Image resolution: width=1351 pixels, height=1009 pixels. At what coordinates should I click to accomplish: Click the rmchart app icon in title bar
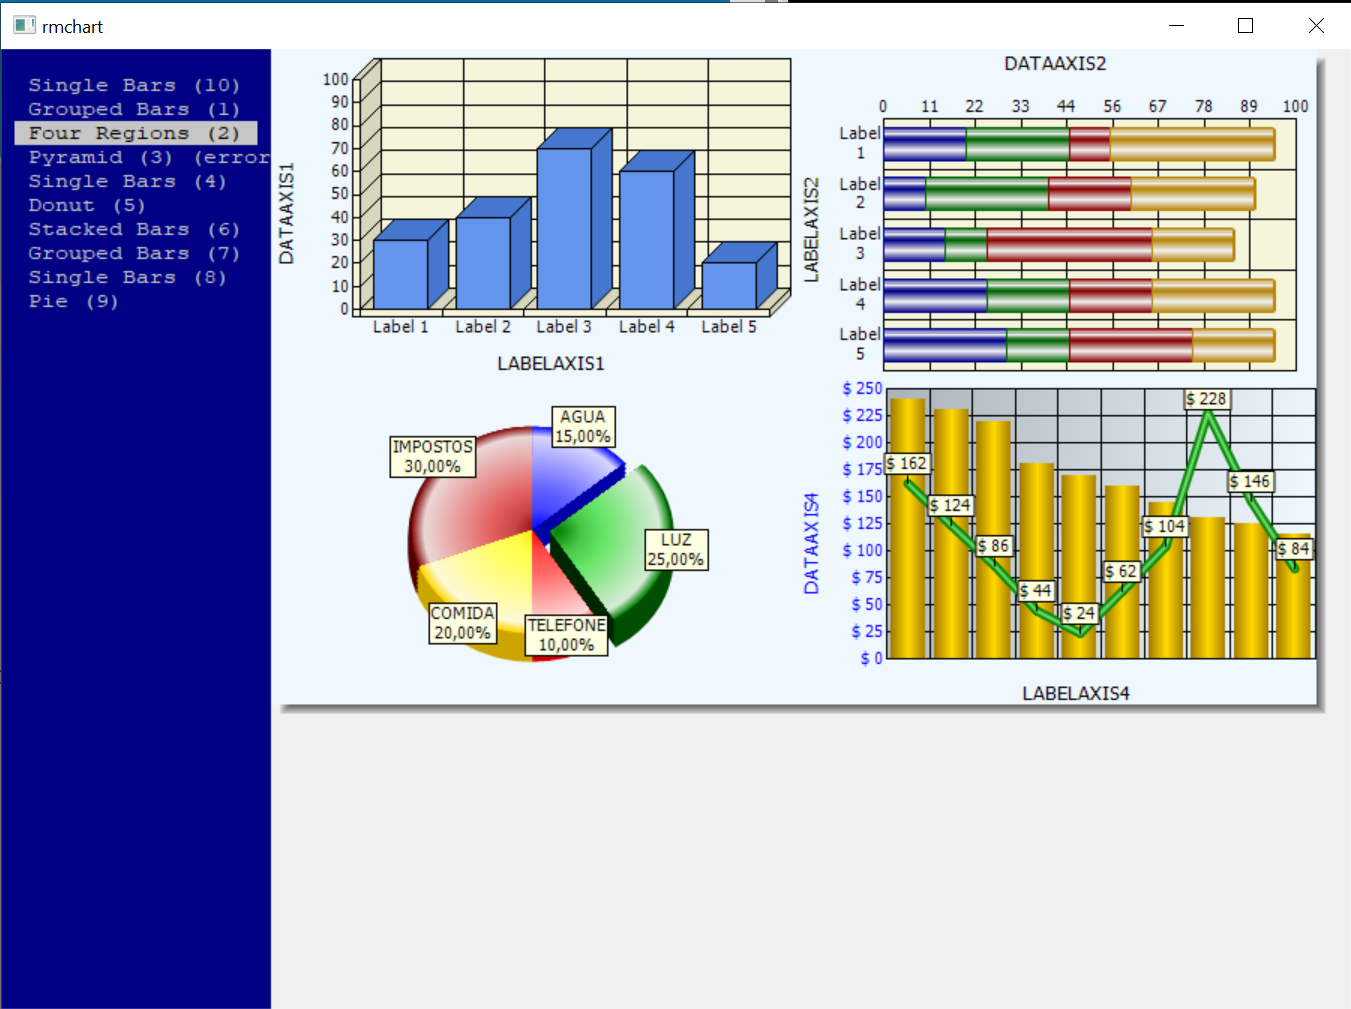click(x=24, y=26)
